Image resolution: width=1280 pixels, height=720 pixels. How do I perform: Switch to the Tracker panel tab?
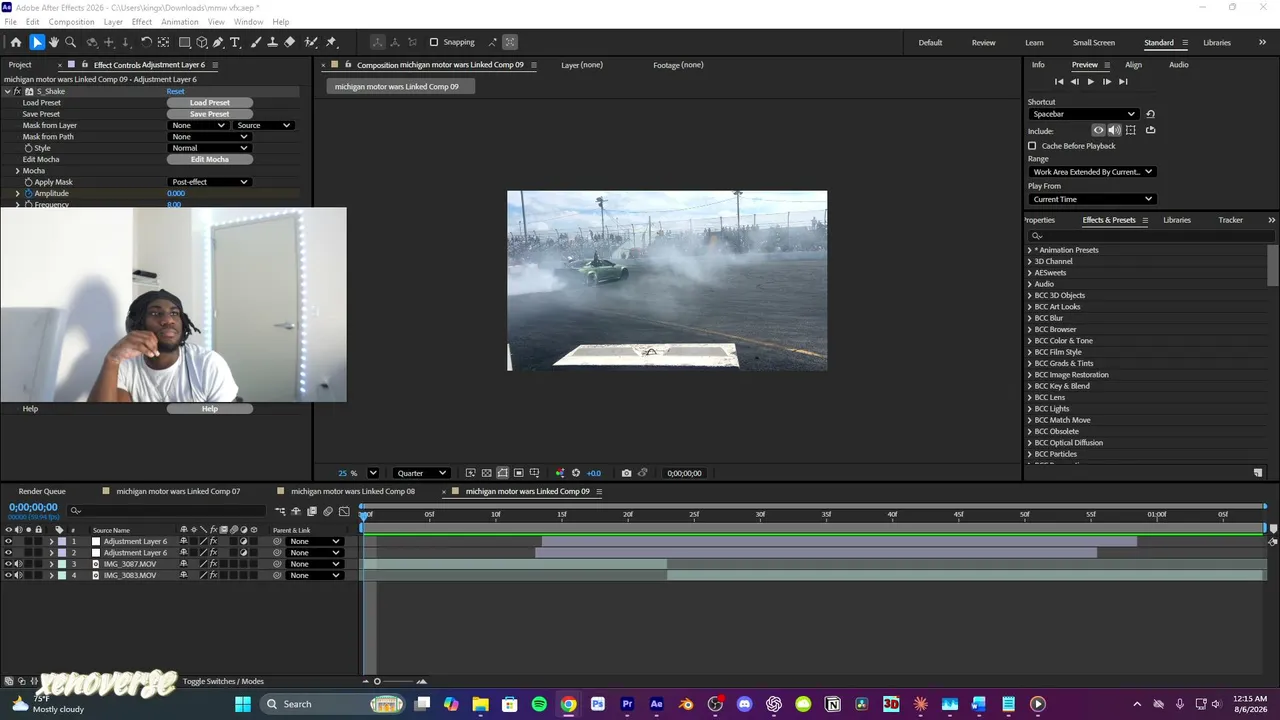pyautogui.click(x=1231, y=220)
